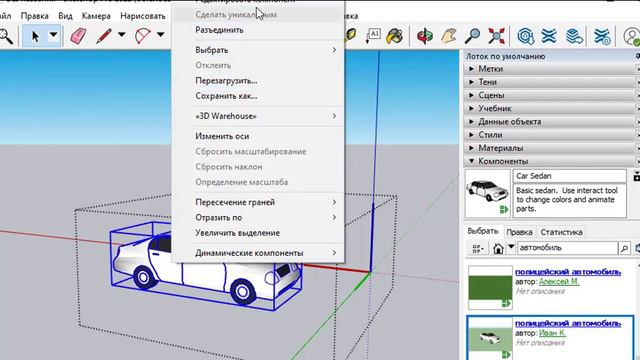Select the Иван К. police car thumbnail
Image resolution: width=640 pixels, height=360 pixels.
click(x=490, y=338)
